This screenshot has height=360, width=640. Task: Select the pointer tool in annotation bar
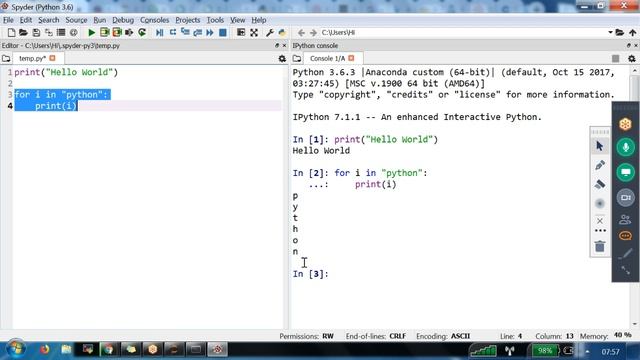600,146
